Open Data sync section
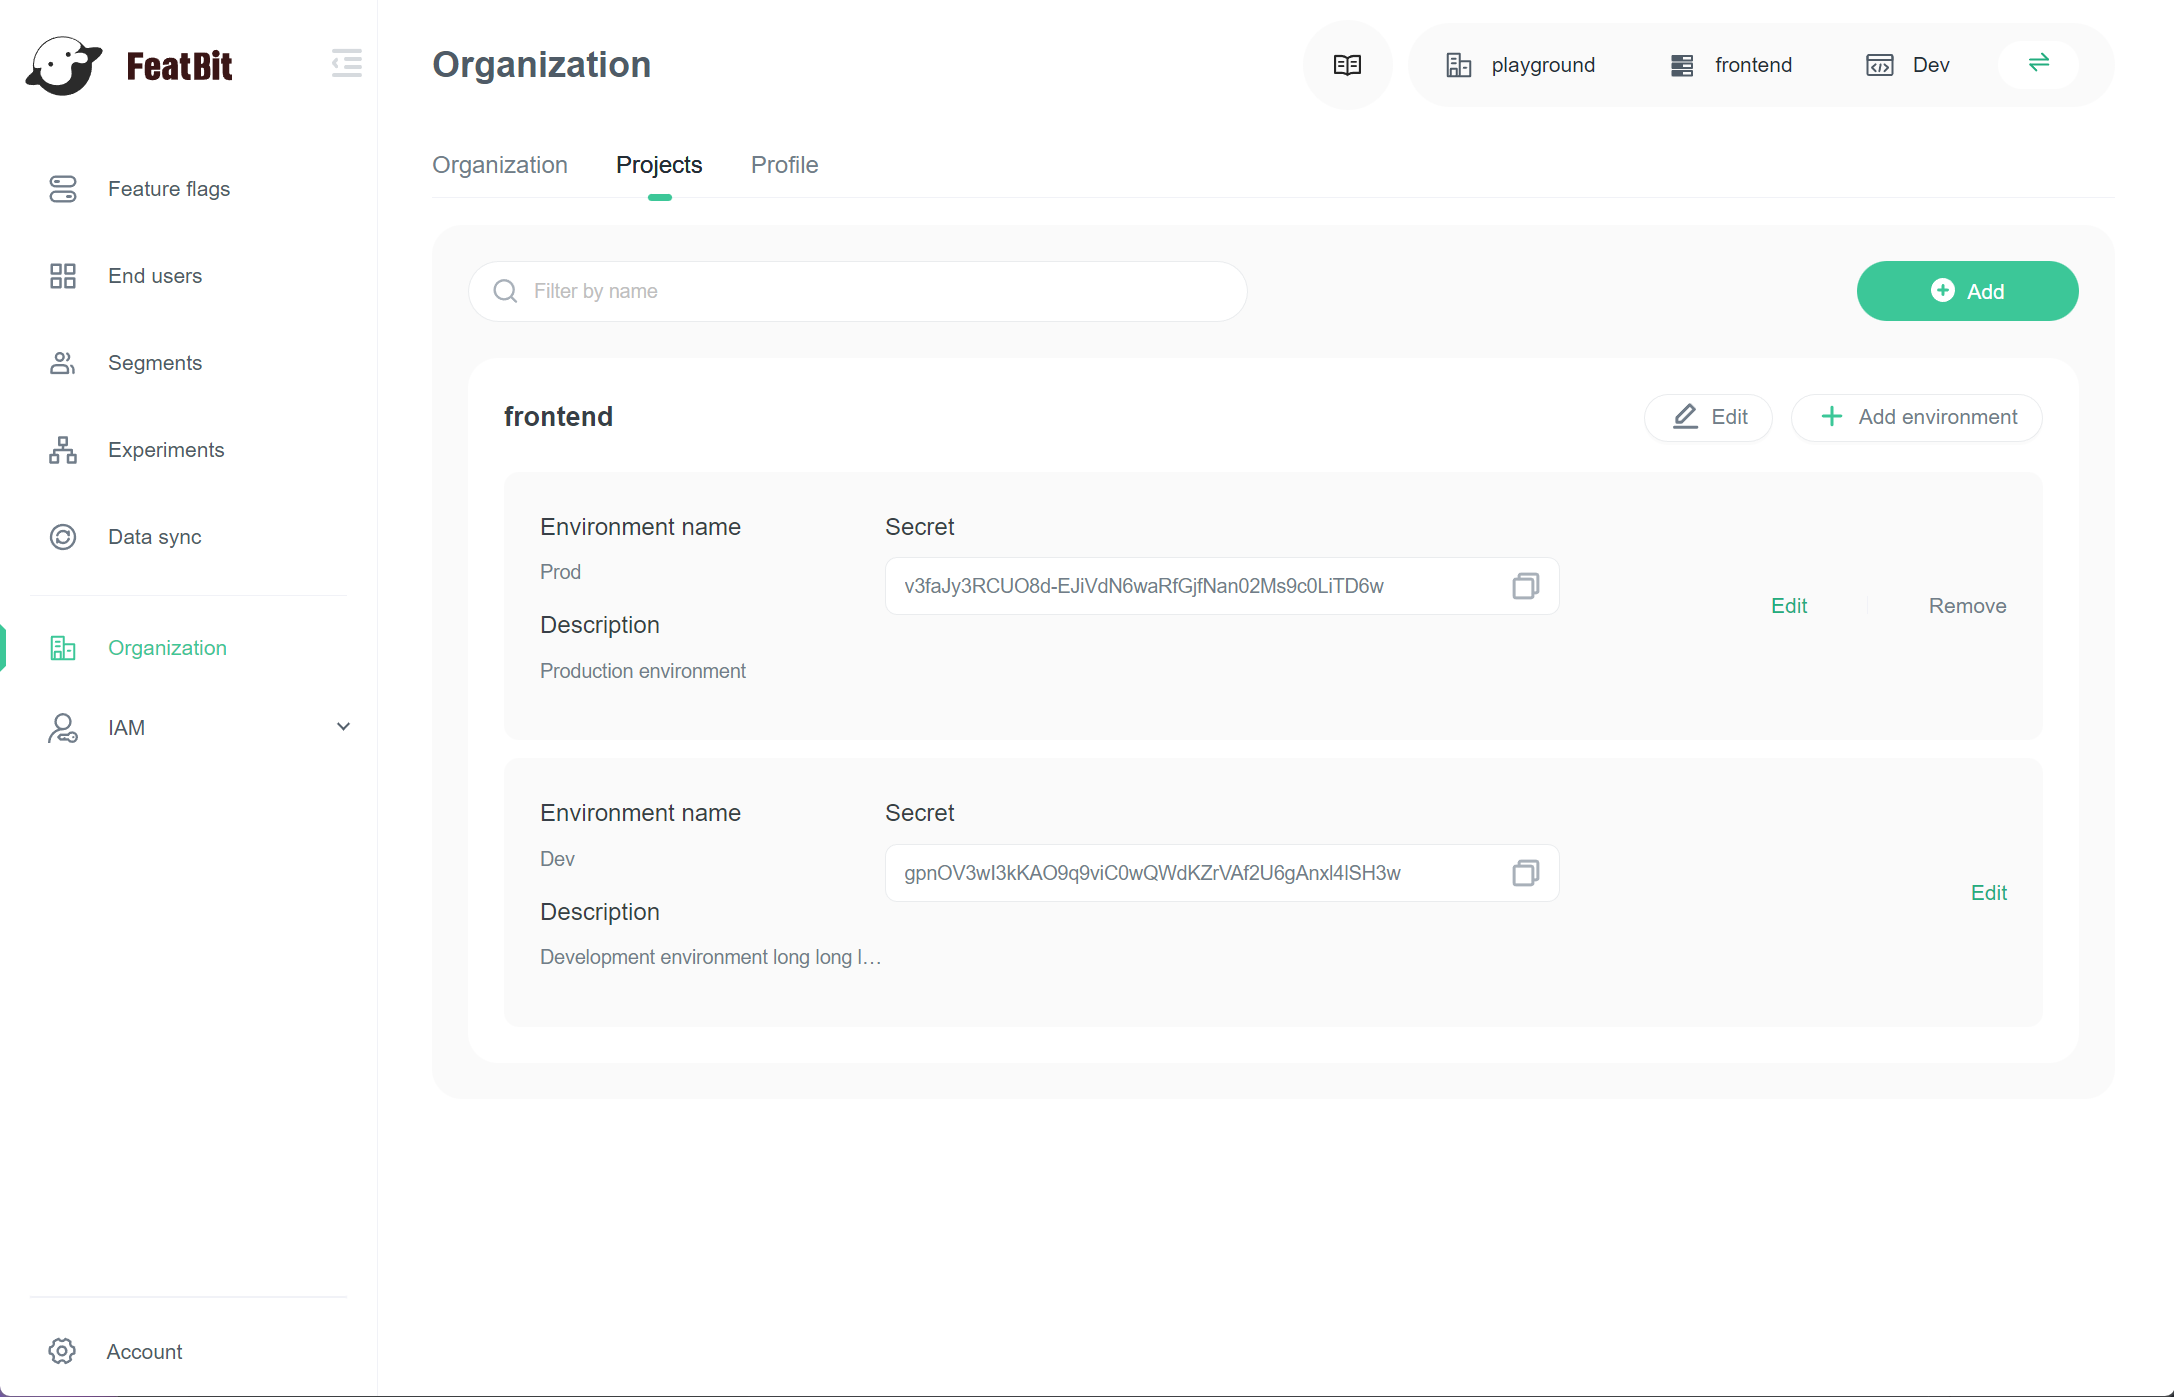2174x1397 pixels. [154, 537]
